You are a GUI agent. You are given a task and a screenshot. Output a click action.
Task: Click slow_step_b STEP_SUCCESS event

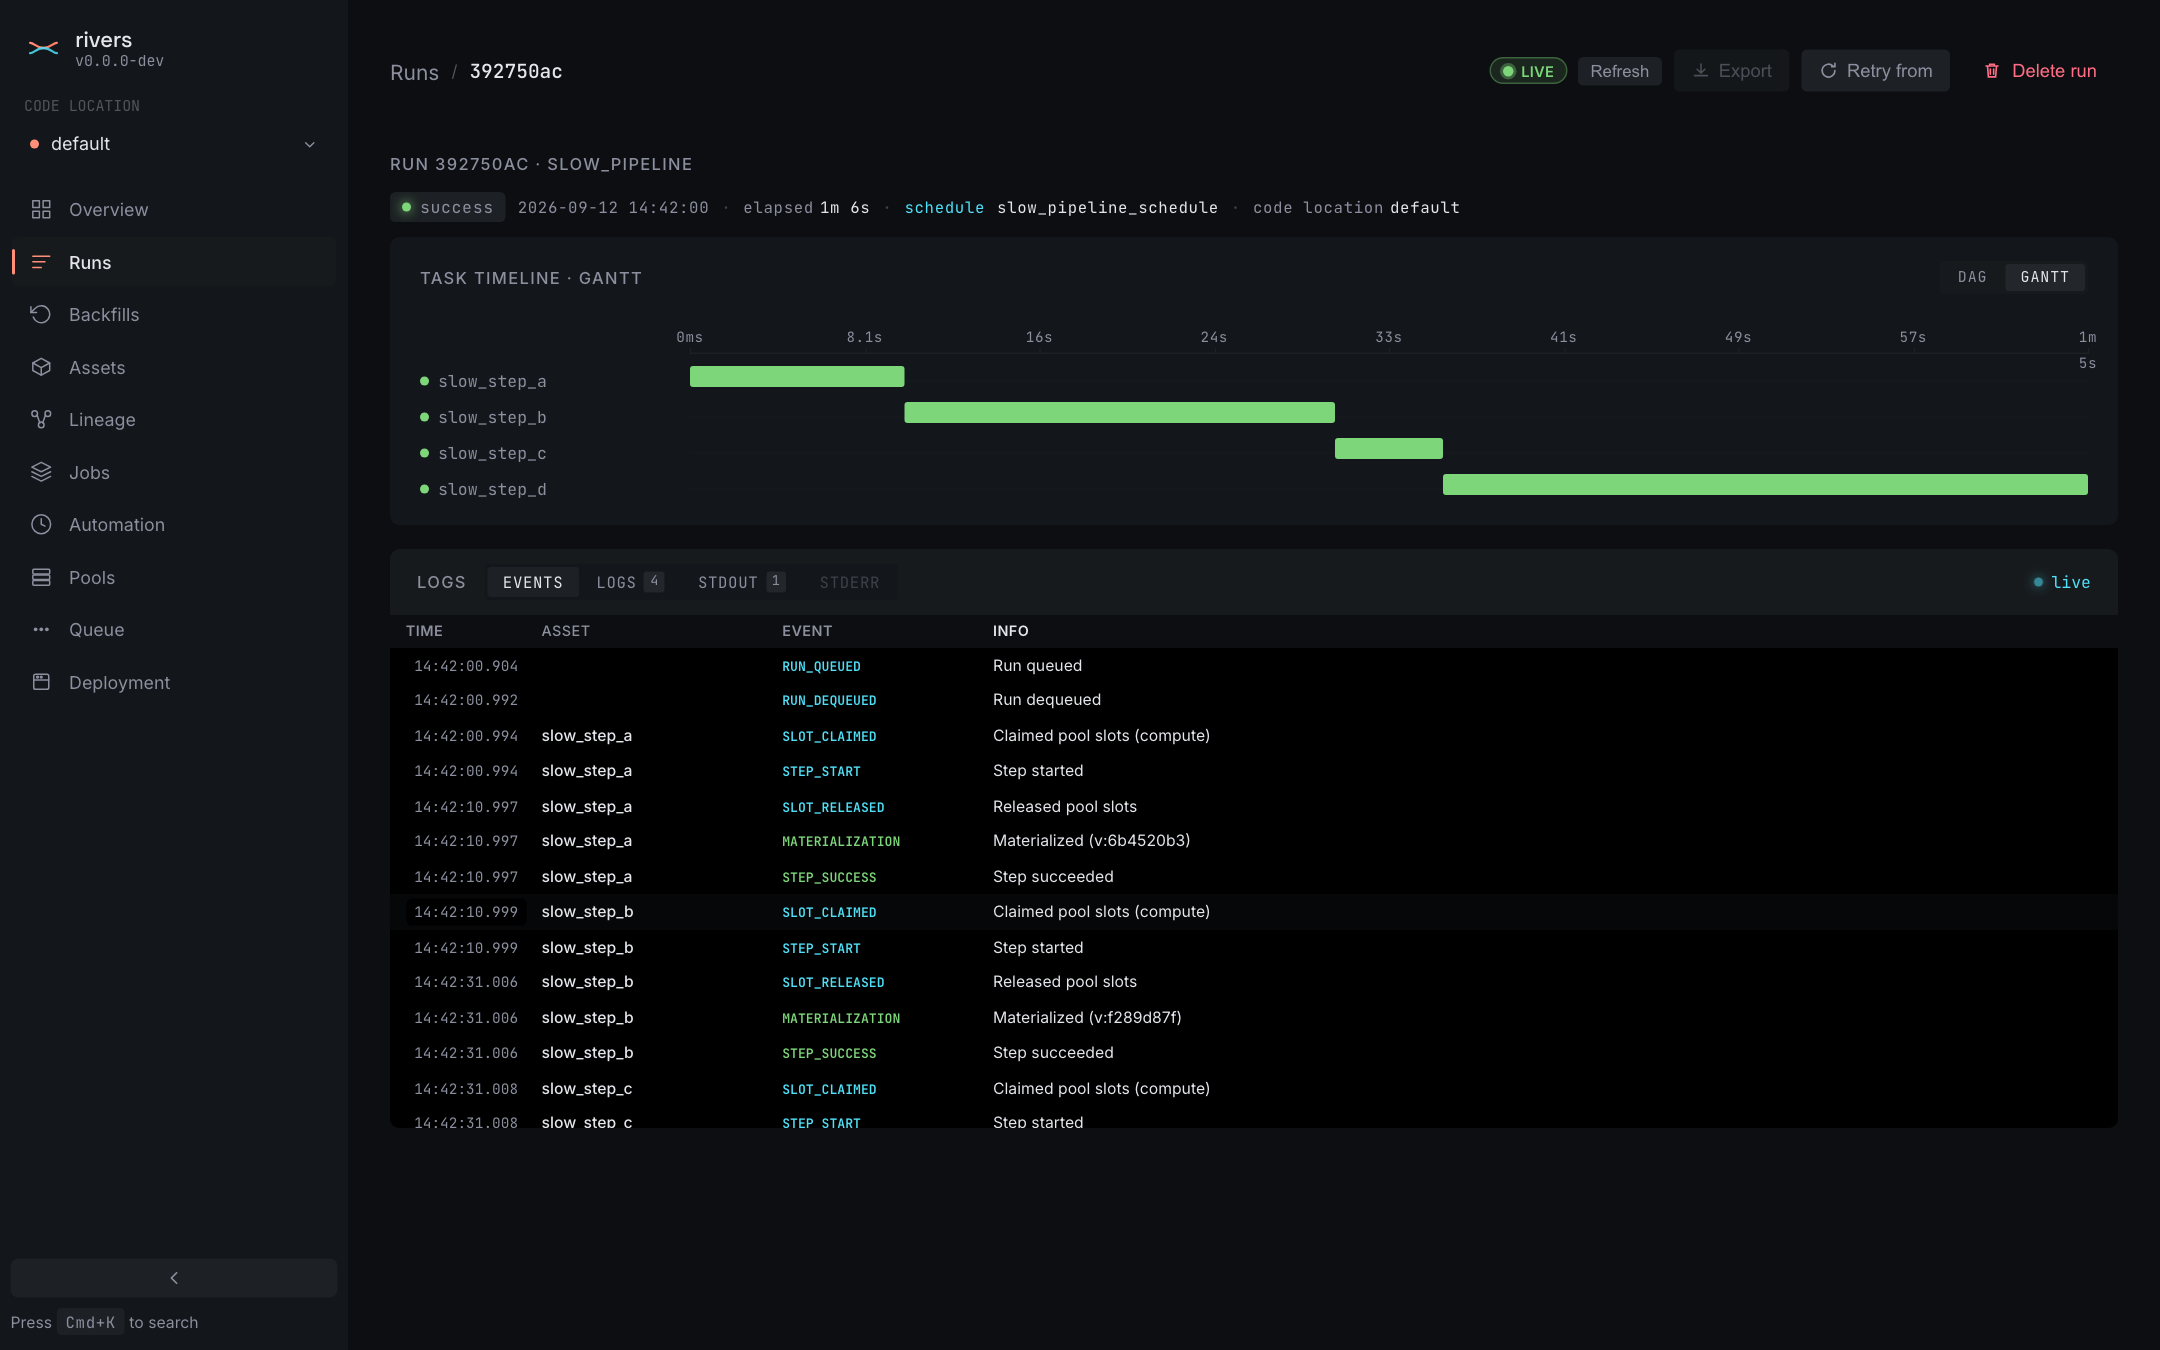point(829,1053)
